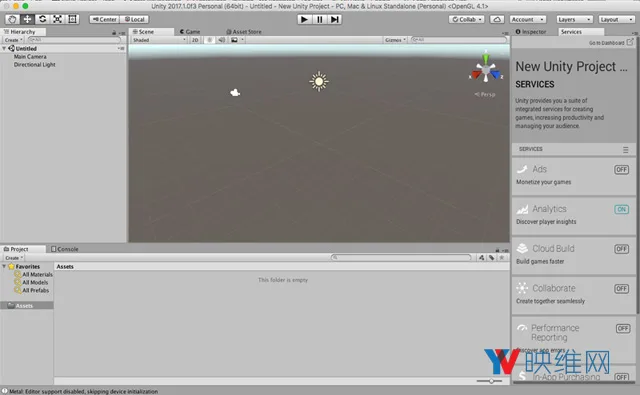Enable Performance Reporting service
This screenshot has width=640, height=395.
click(x=623, y=328)
